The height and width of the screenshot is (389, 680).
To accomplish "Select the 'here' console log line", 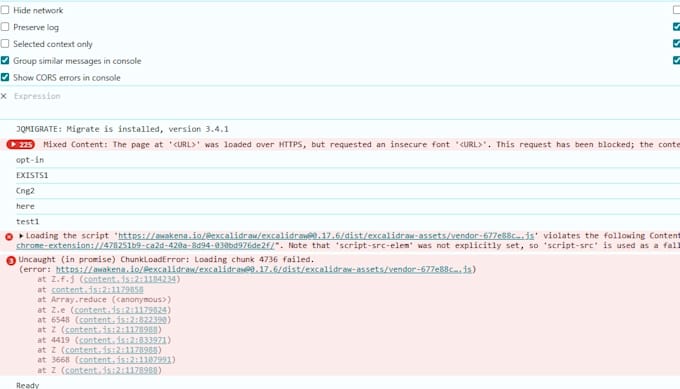I will coord(25,206).
